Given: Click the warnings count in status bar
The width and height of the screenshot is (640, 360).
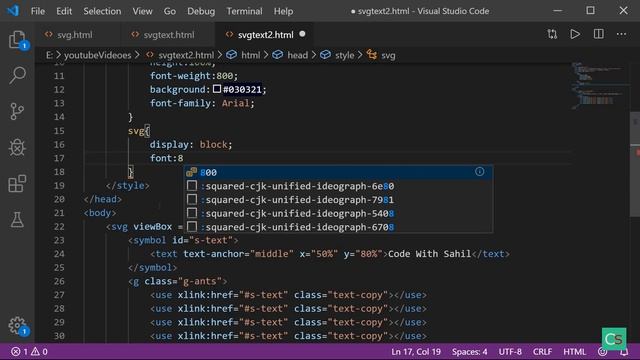Looking at the screenshot, I should pos(39,351).
